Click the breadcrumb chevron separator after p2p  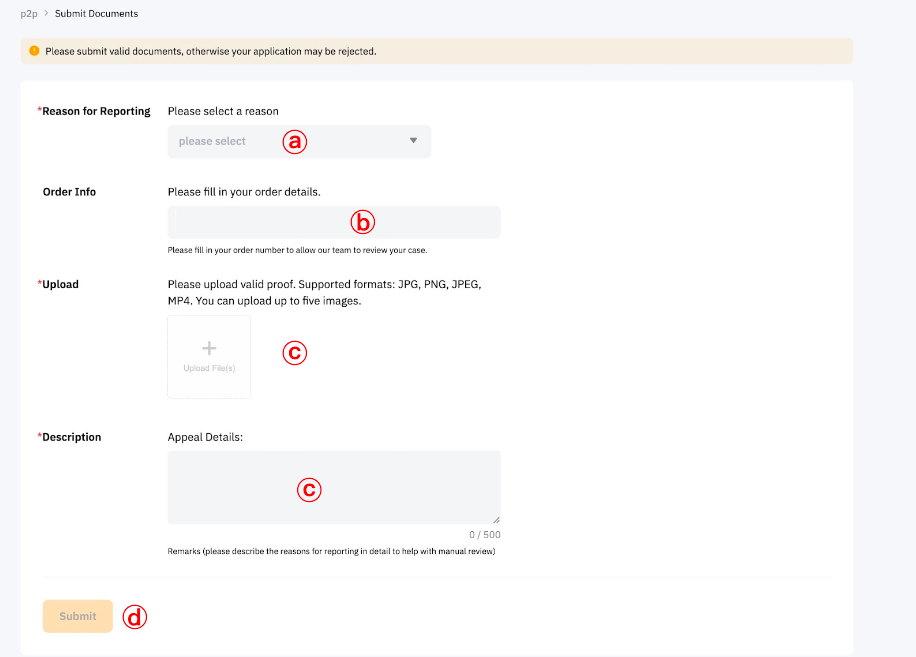(46, 14)
